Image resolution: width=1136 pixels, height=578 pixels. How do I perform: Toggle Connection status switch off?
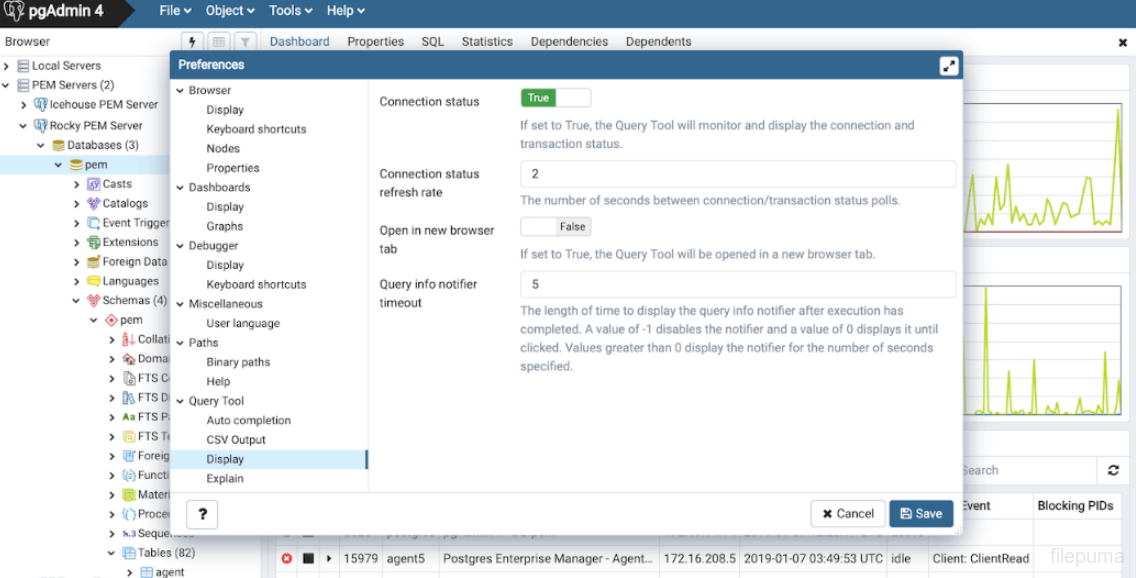[x=556, y=98]
